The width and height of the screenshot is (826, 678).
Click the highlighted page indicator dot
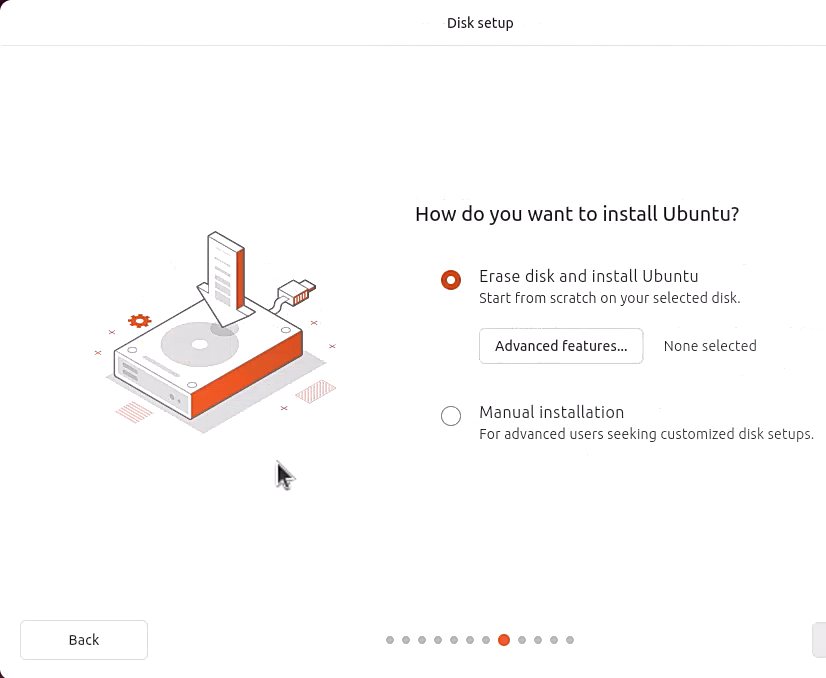coord(504,640)
